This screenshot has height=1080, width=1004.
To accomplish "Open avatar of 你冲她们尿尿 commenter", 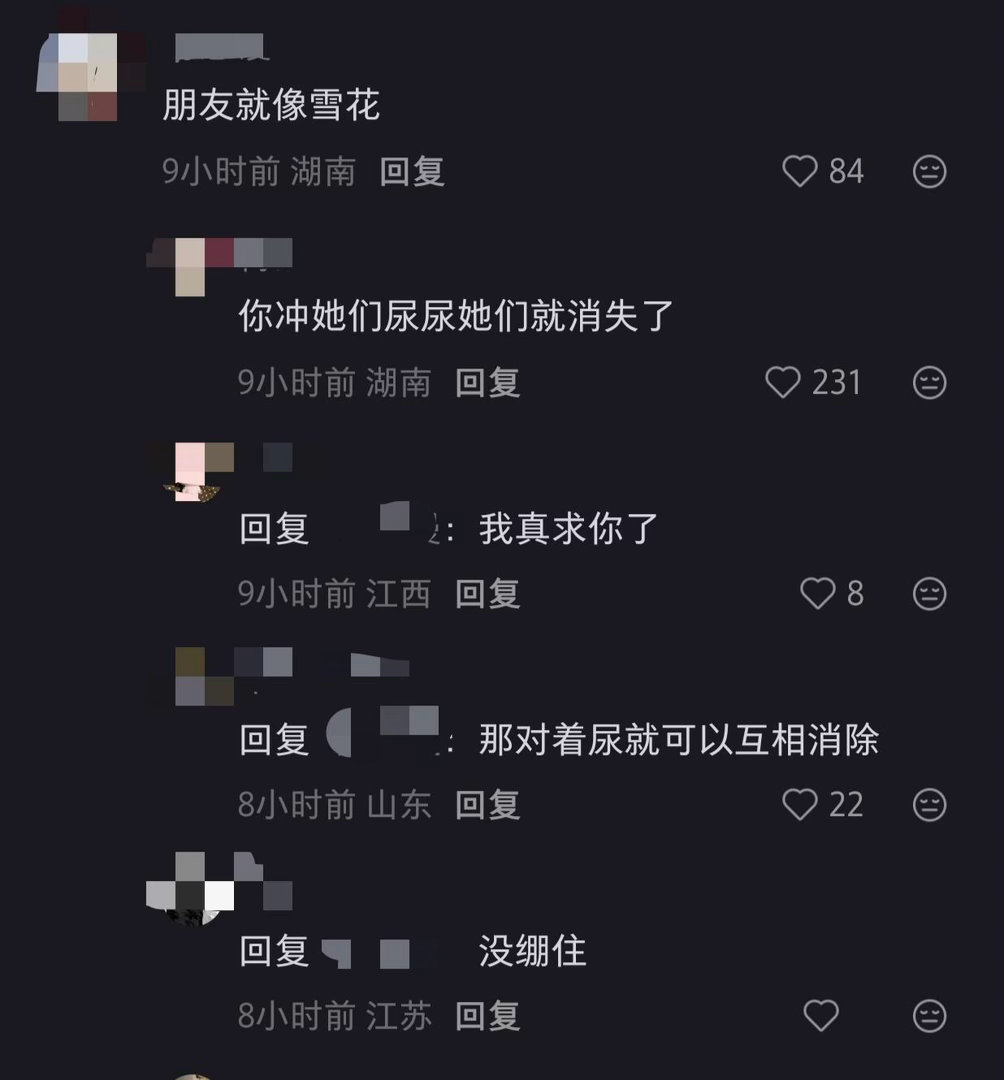I will [x=190, y=267].
